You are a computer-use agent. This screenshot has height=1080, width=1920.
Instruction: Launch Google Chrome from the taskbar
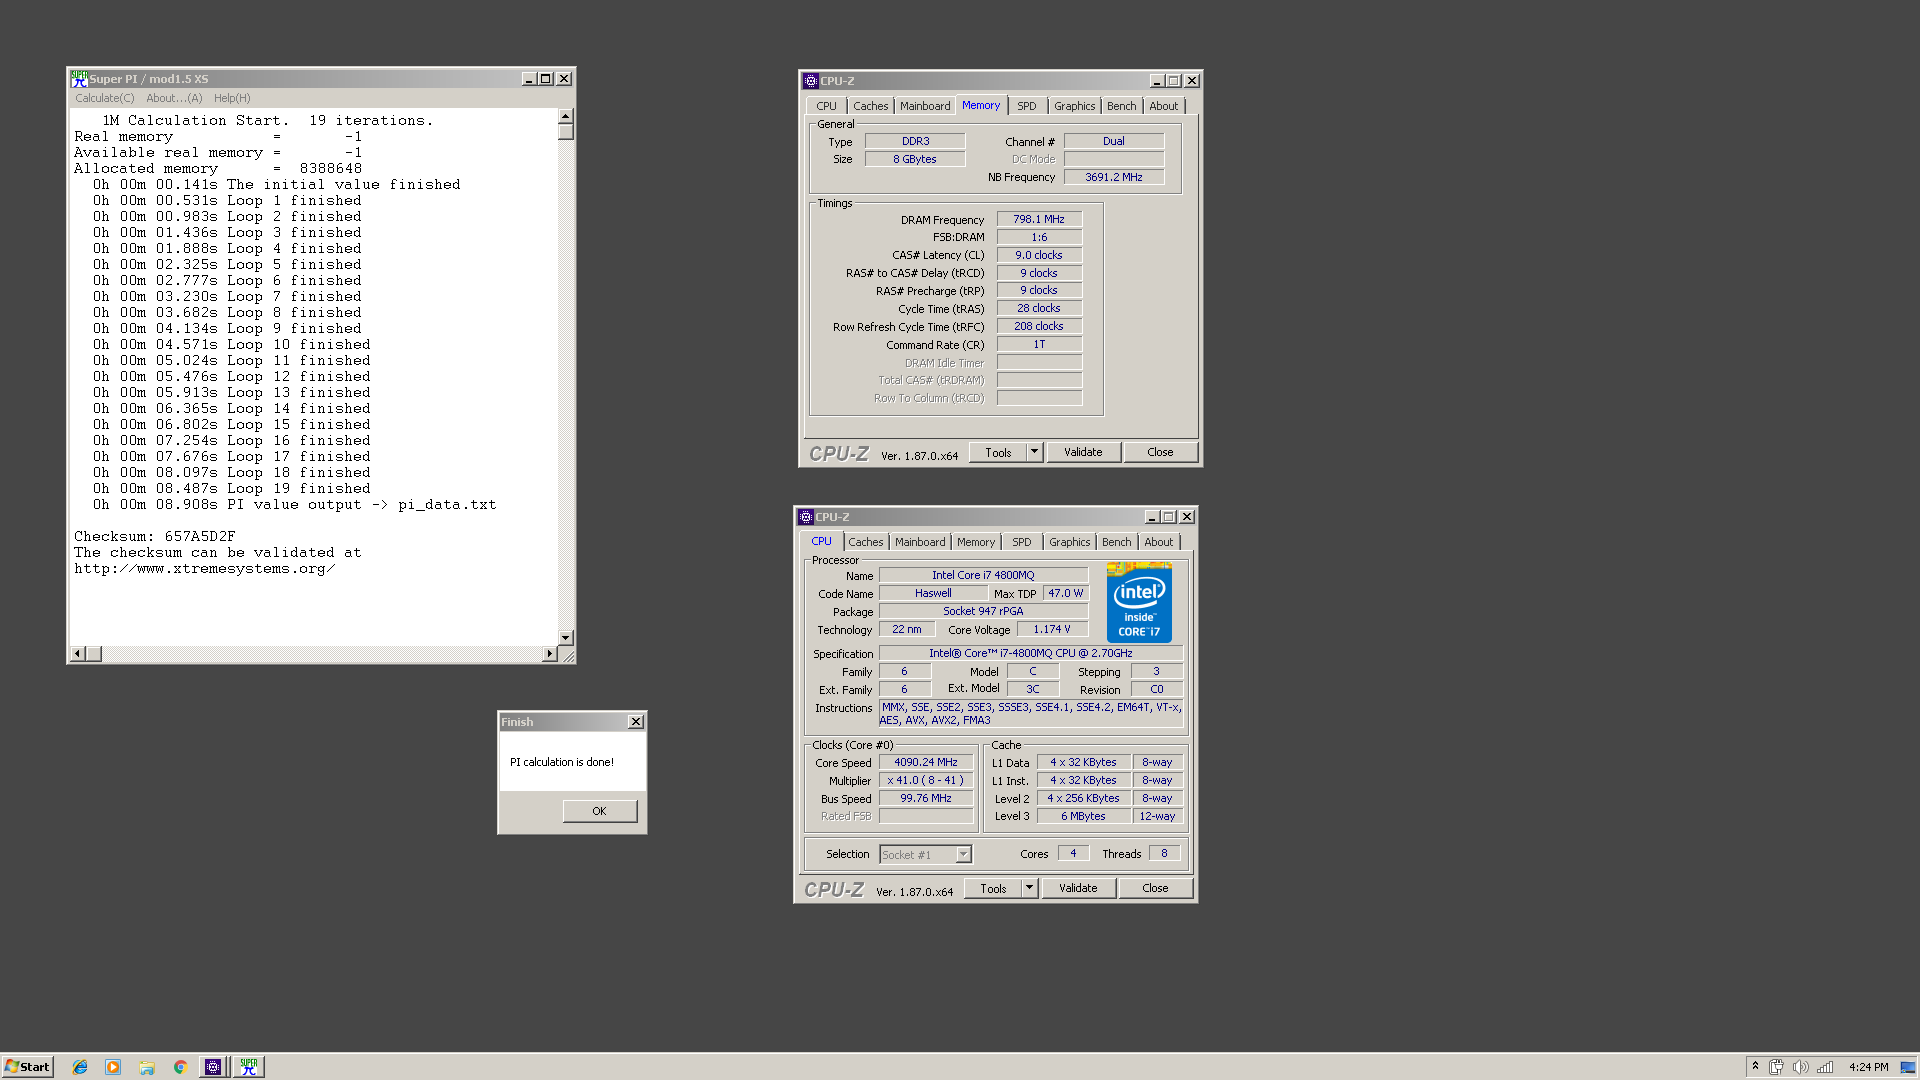click(x=180, y=1067)
